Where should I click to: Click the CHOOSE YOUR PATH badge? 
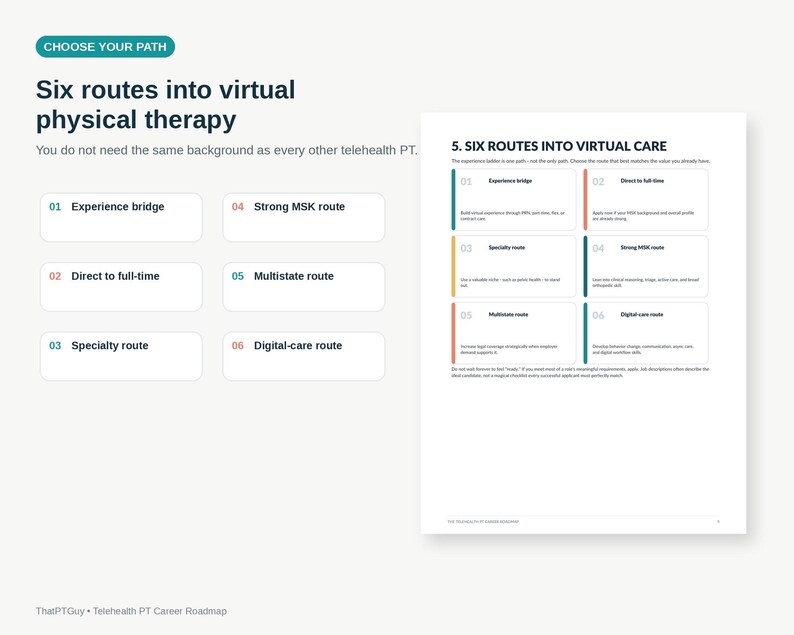(105, 47)
